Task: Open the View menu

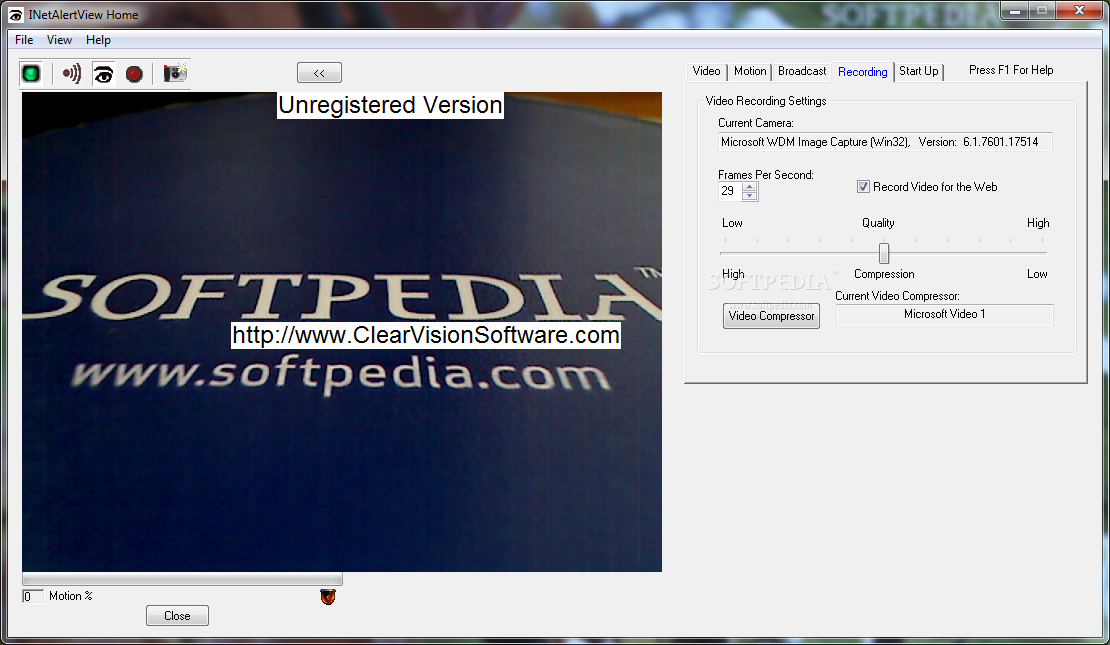Action: coord(59,40)
